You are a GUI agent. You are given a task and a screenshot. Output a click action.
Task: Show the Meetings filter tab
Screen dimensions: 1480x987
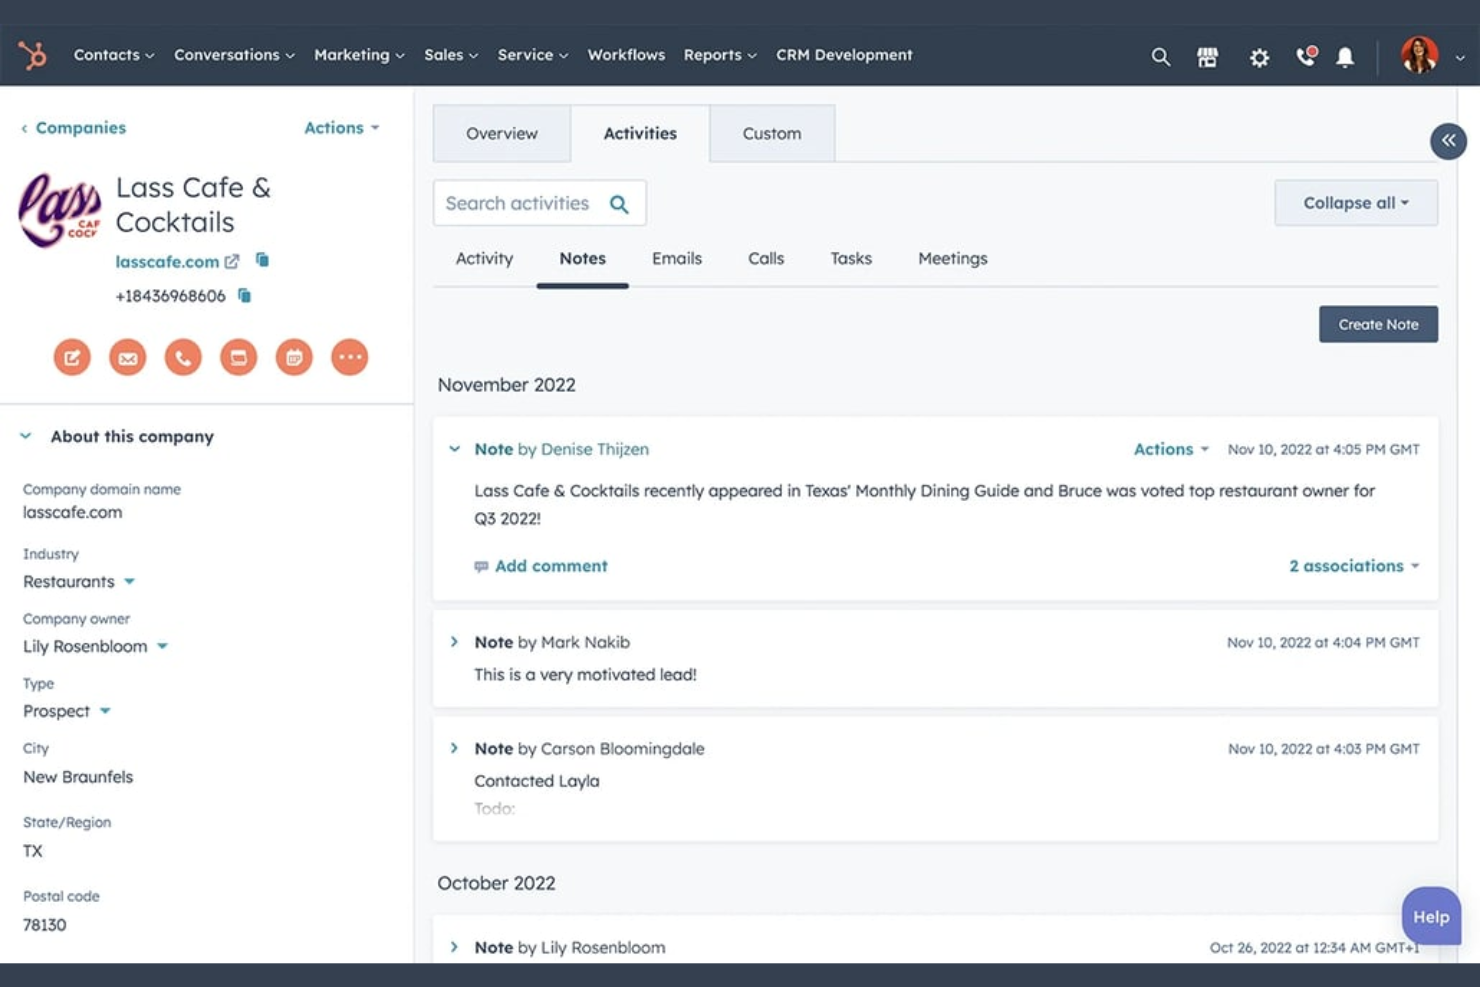[953, 259]
